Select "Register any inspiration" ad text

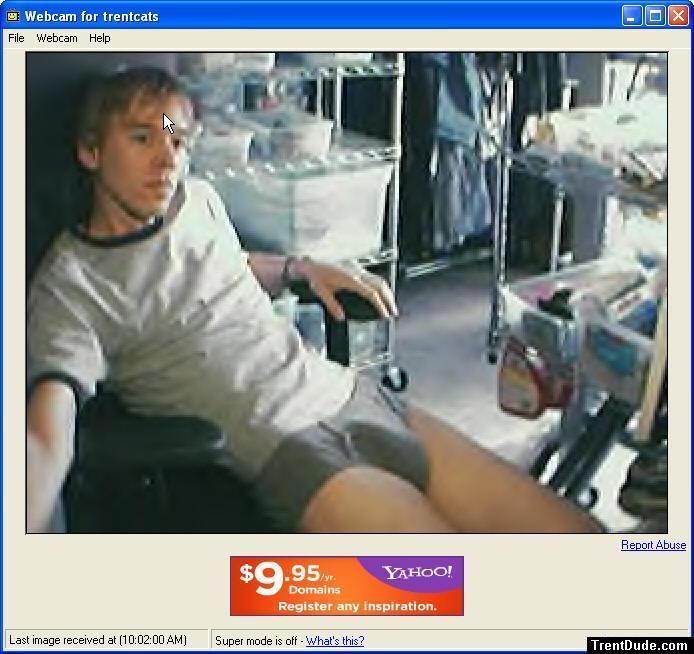pyautogui.click(x=356, y=606)
